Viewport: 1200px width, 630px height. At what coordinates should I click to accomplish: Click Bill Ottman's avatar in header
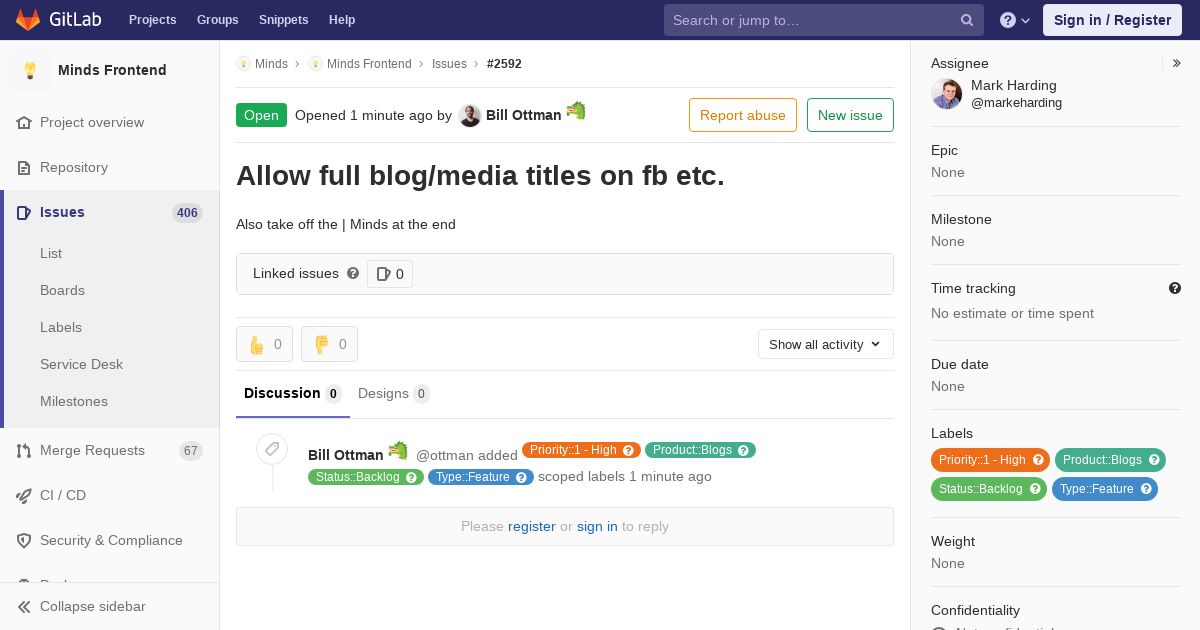coord(470,115)
